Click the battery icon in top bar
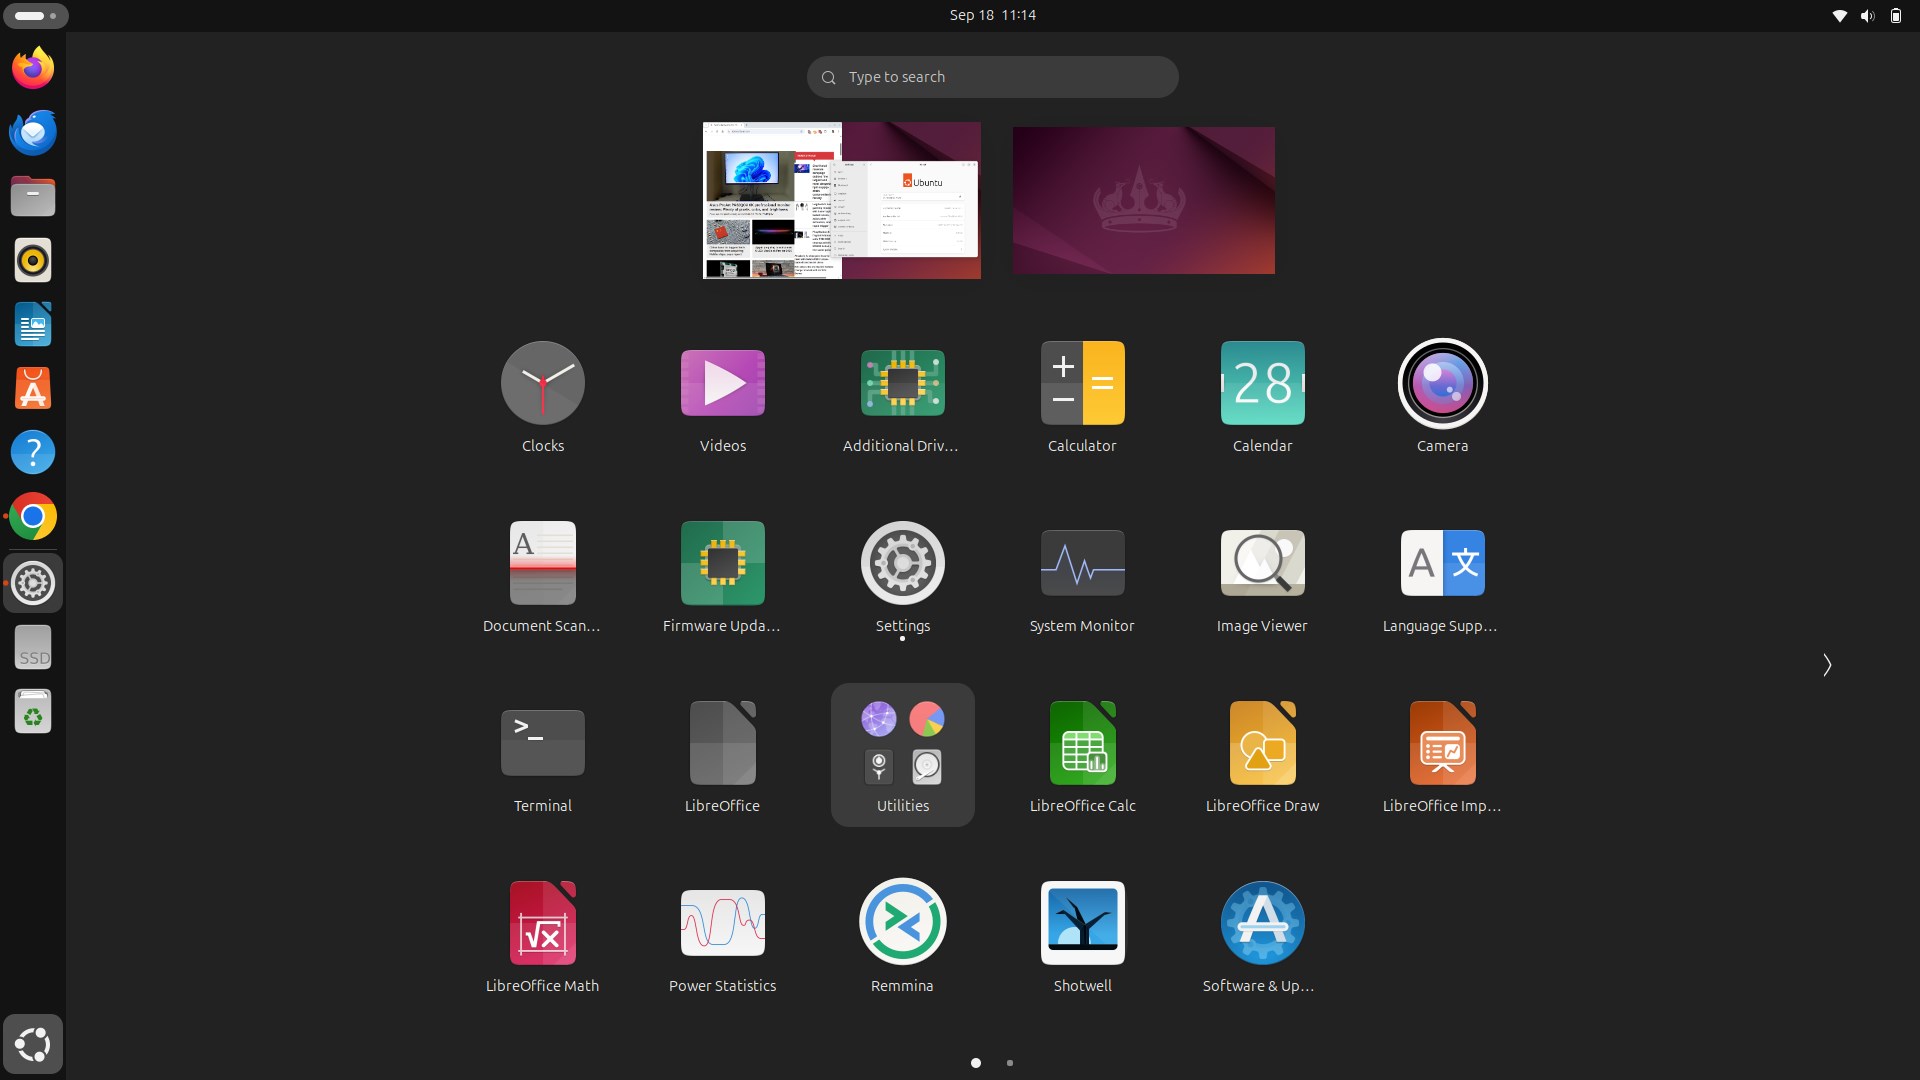The image size is (1920, 1080). pos(1895,16)
